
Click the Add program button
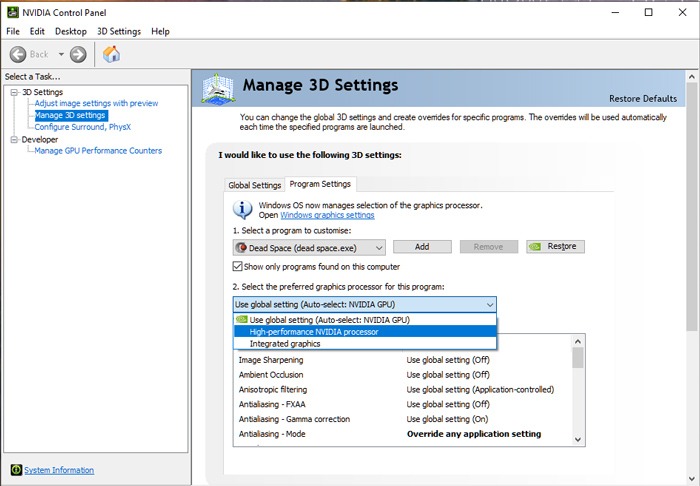tap(422, 247)
